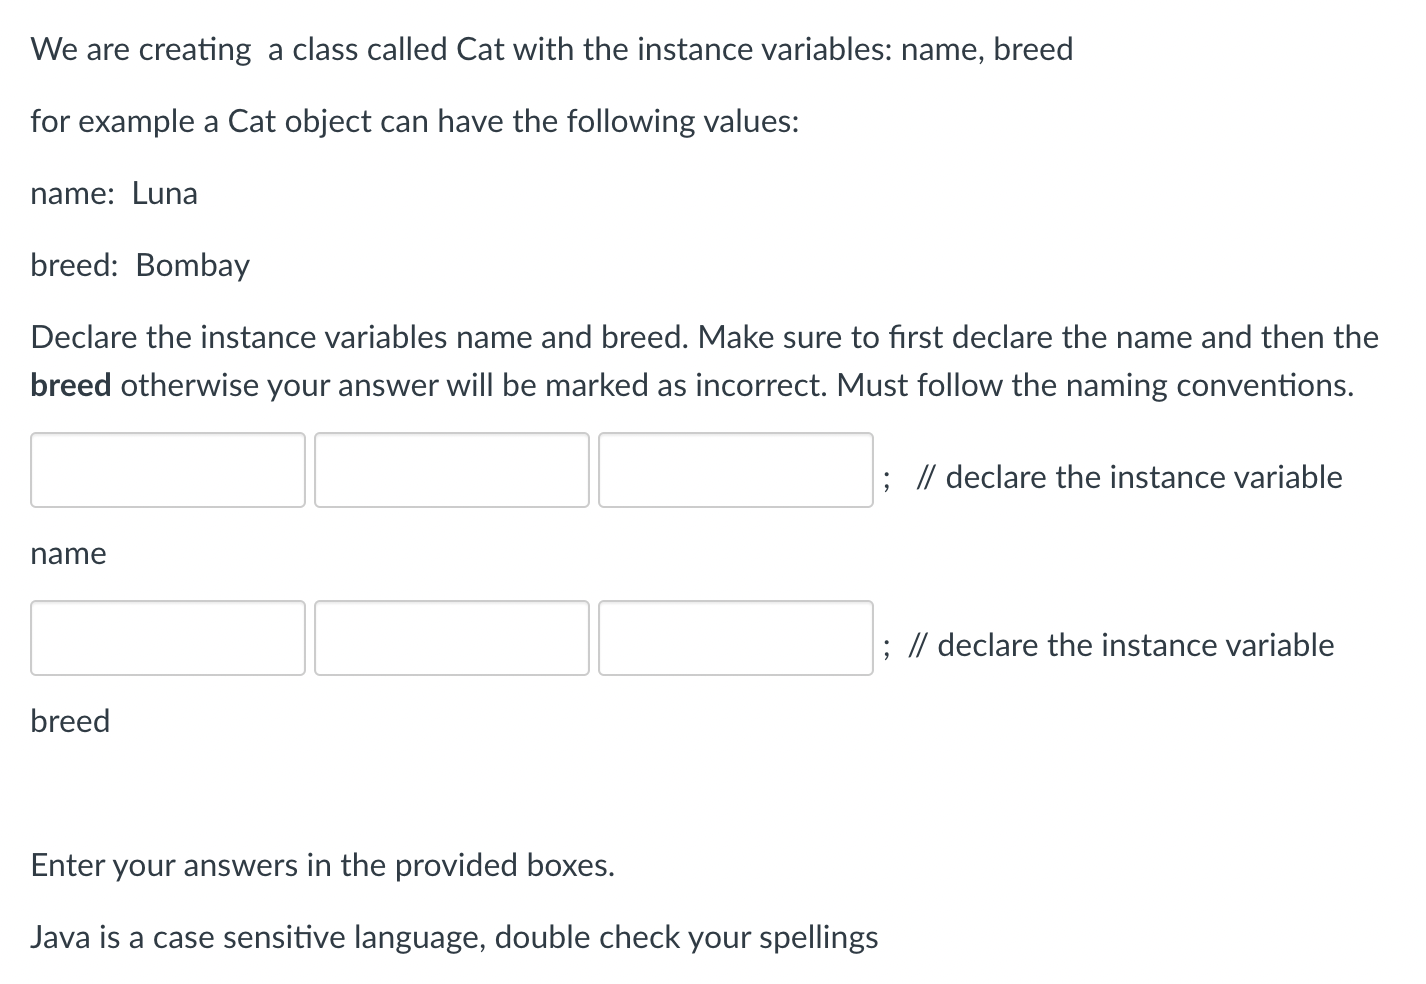Viewport: 1426px width, 984px height.
Task: Click the name label below the first row
Action: tap(68, 553)
